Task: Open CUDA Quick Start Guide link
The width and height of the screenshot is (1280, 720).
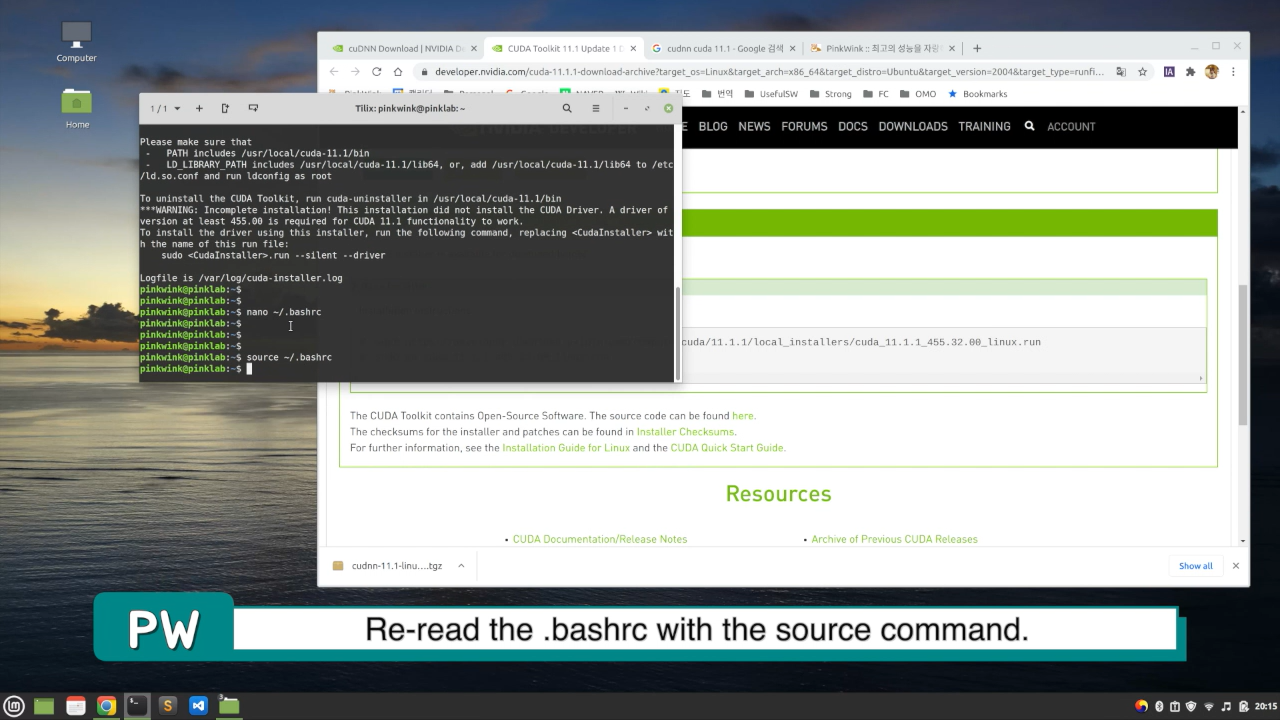Action: pyautogui.click(x=727, y=448)
